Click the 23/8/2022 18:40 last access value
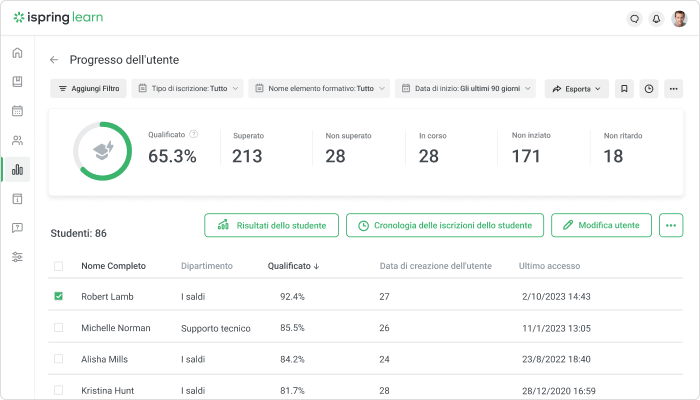Image resolution: width=700 pixels, height=400 pixels. pyautogui.click(x=556, y=359)
